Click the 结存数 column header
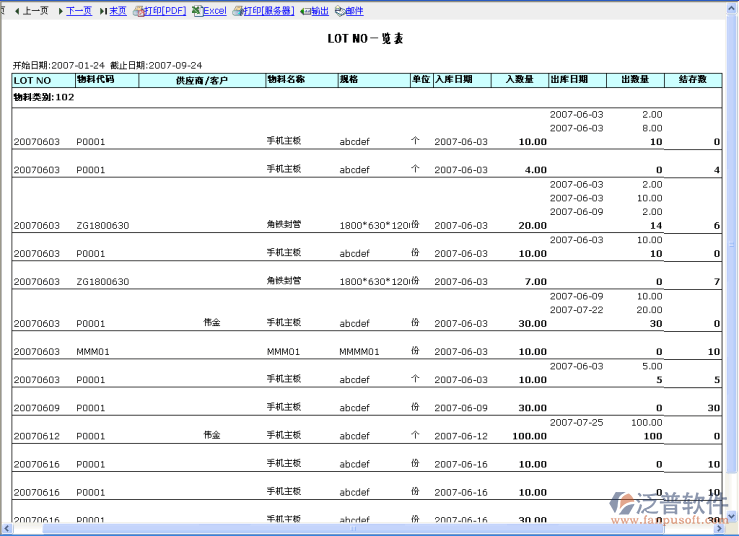 692,79
